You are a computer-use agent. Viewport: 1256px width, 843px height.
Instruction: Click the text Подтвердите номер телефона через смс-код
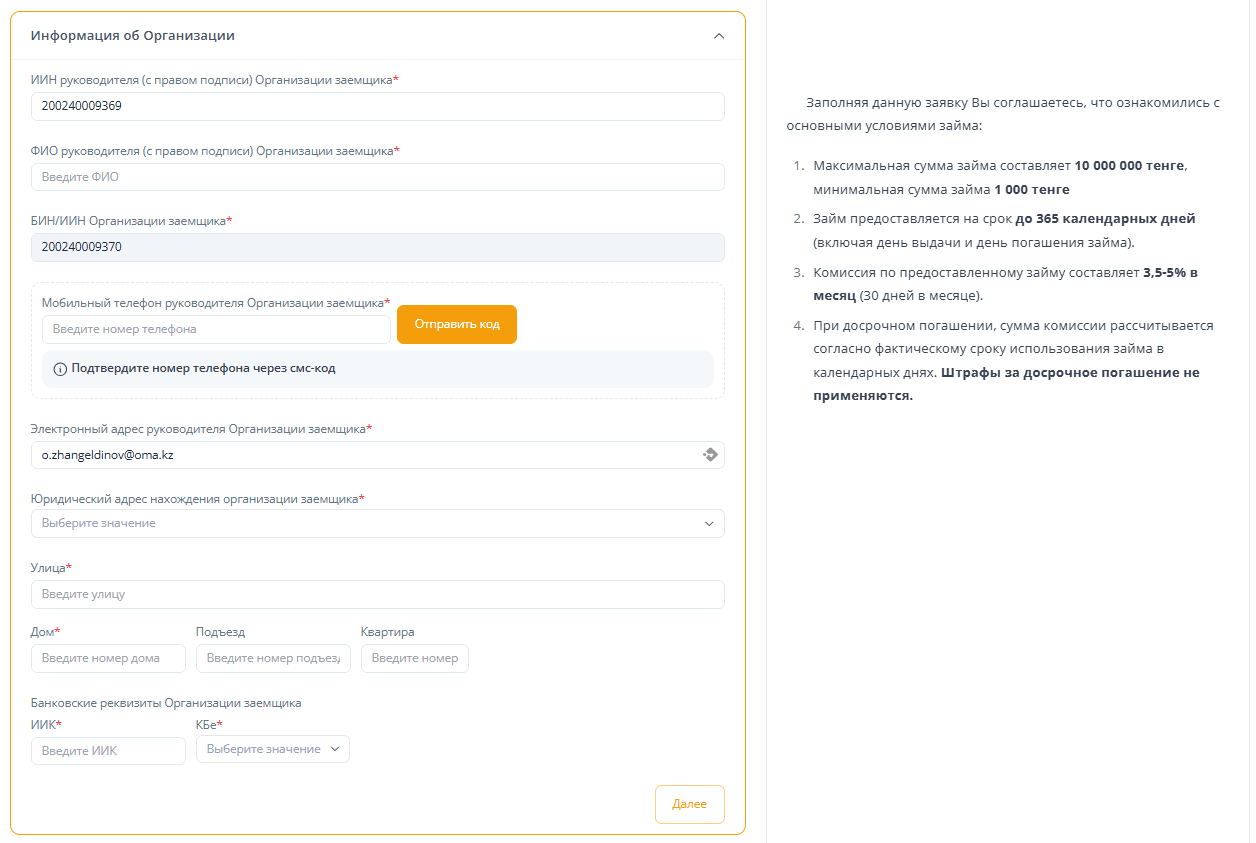tap(203, 369)
